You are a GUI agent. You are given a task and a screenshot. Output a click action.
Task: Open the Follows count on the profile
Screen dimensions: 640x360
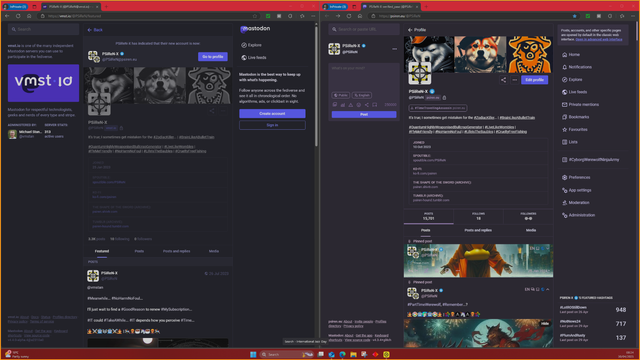click(478, 216)
